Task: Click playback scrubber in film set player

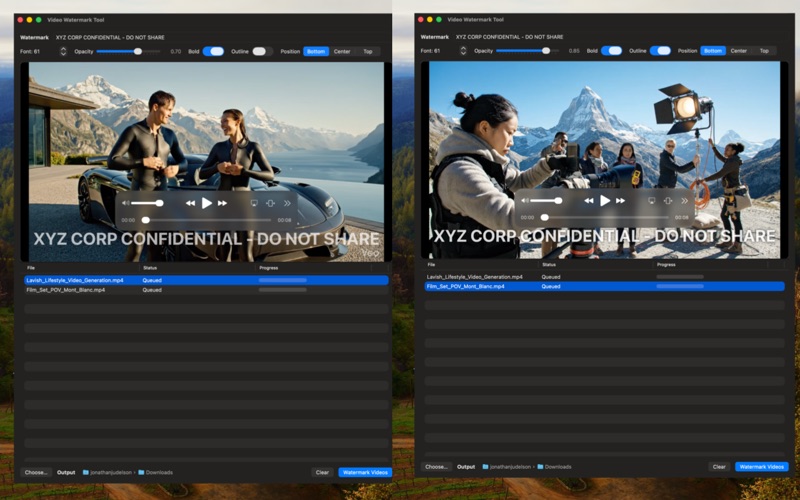Action: pos(605,217)
